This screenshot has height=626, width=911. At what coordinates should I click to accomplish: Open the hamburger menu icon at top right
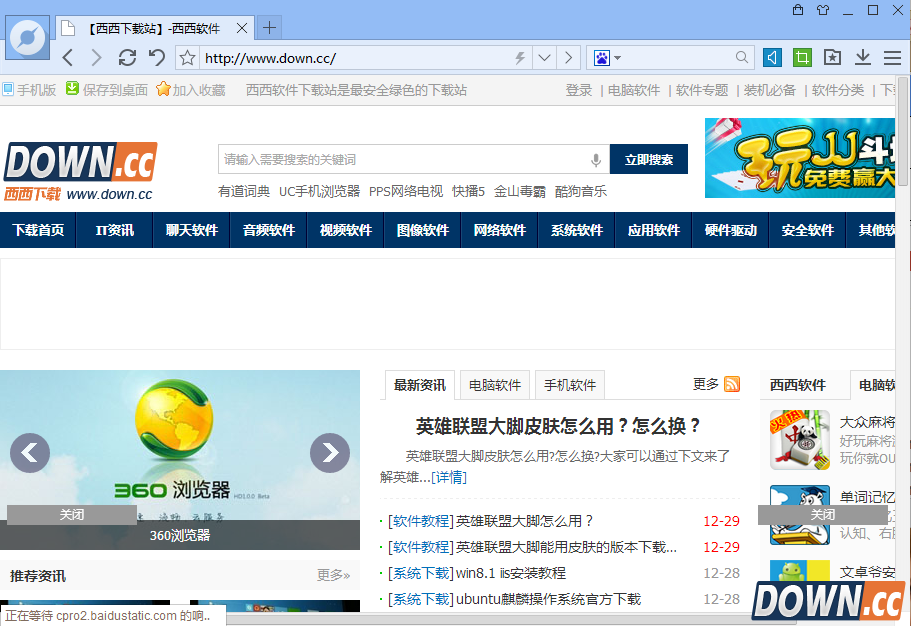tap(893, 57)
